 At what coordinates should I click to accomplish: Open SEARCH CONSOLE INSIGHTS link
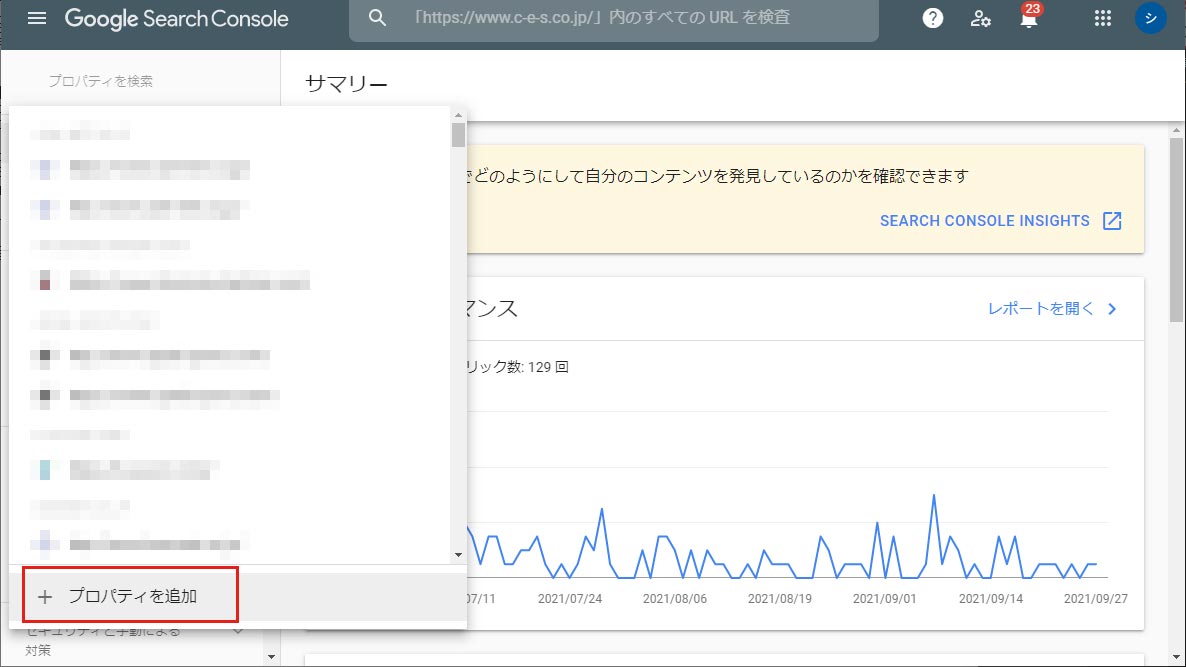(x=984, y=221)
